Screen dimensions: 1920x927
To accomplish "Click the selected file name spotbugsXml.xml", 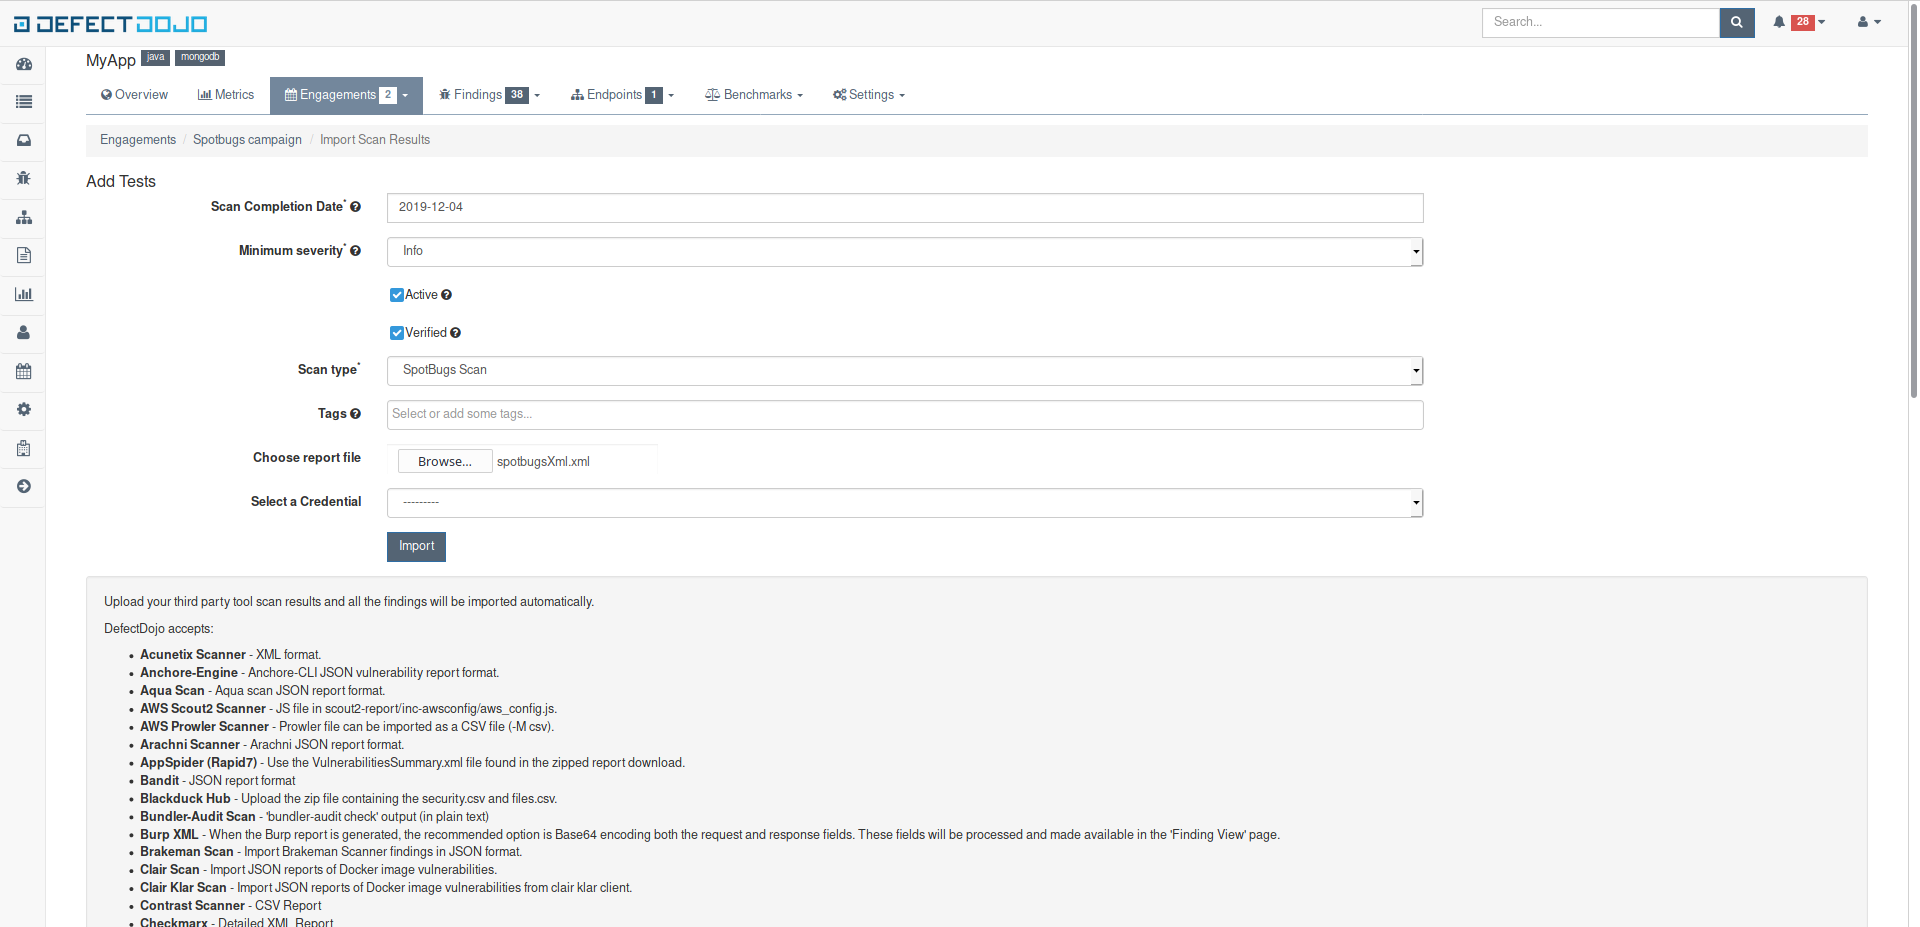I will click(x=543, y=462).
